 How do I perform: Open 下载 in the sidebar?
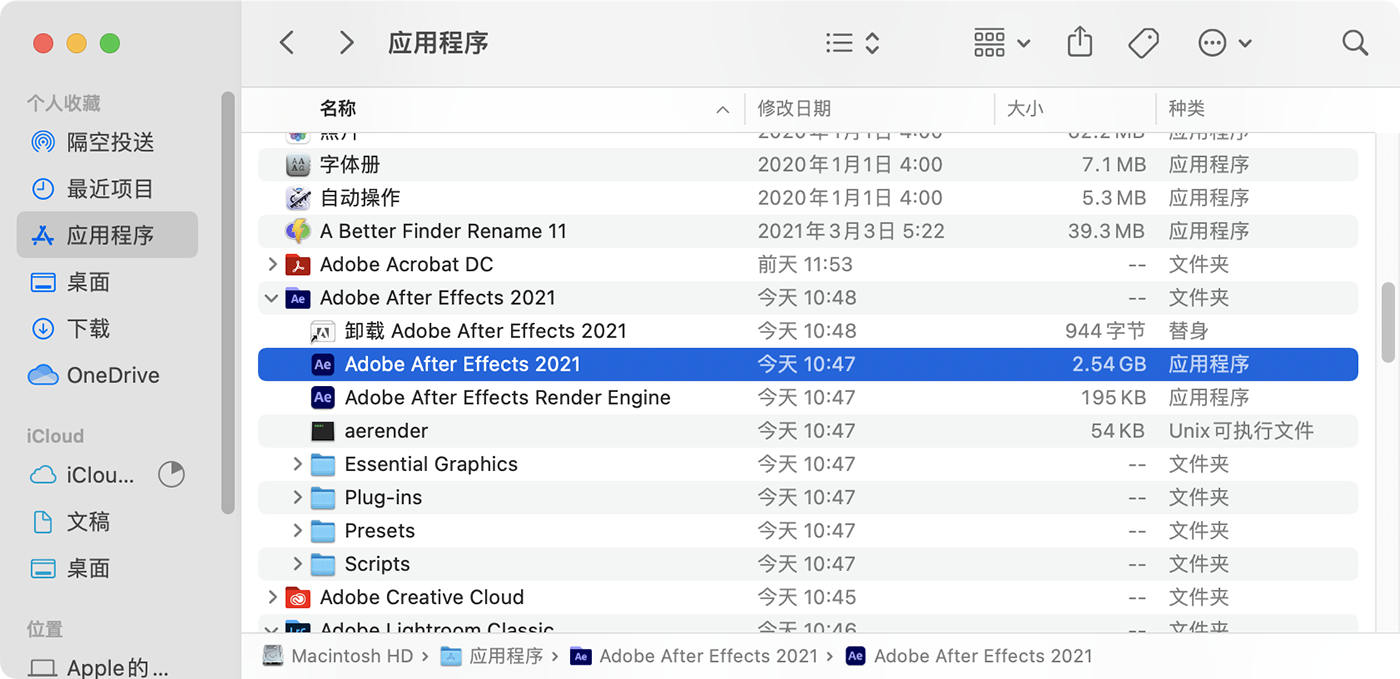(x=107, y=328)
